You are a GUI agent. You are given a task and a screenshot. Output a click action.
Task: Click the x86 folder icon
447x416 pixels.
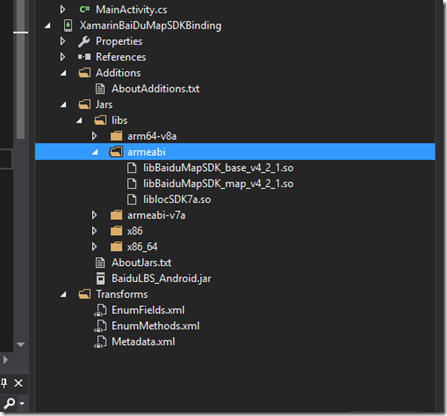pos(116,231)
